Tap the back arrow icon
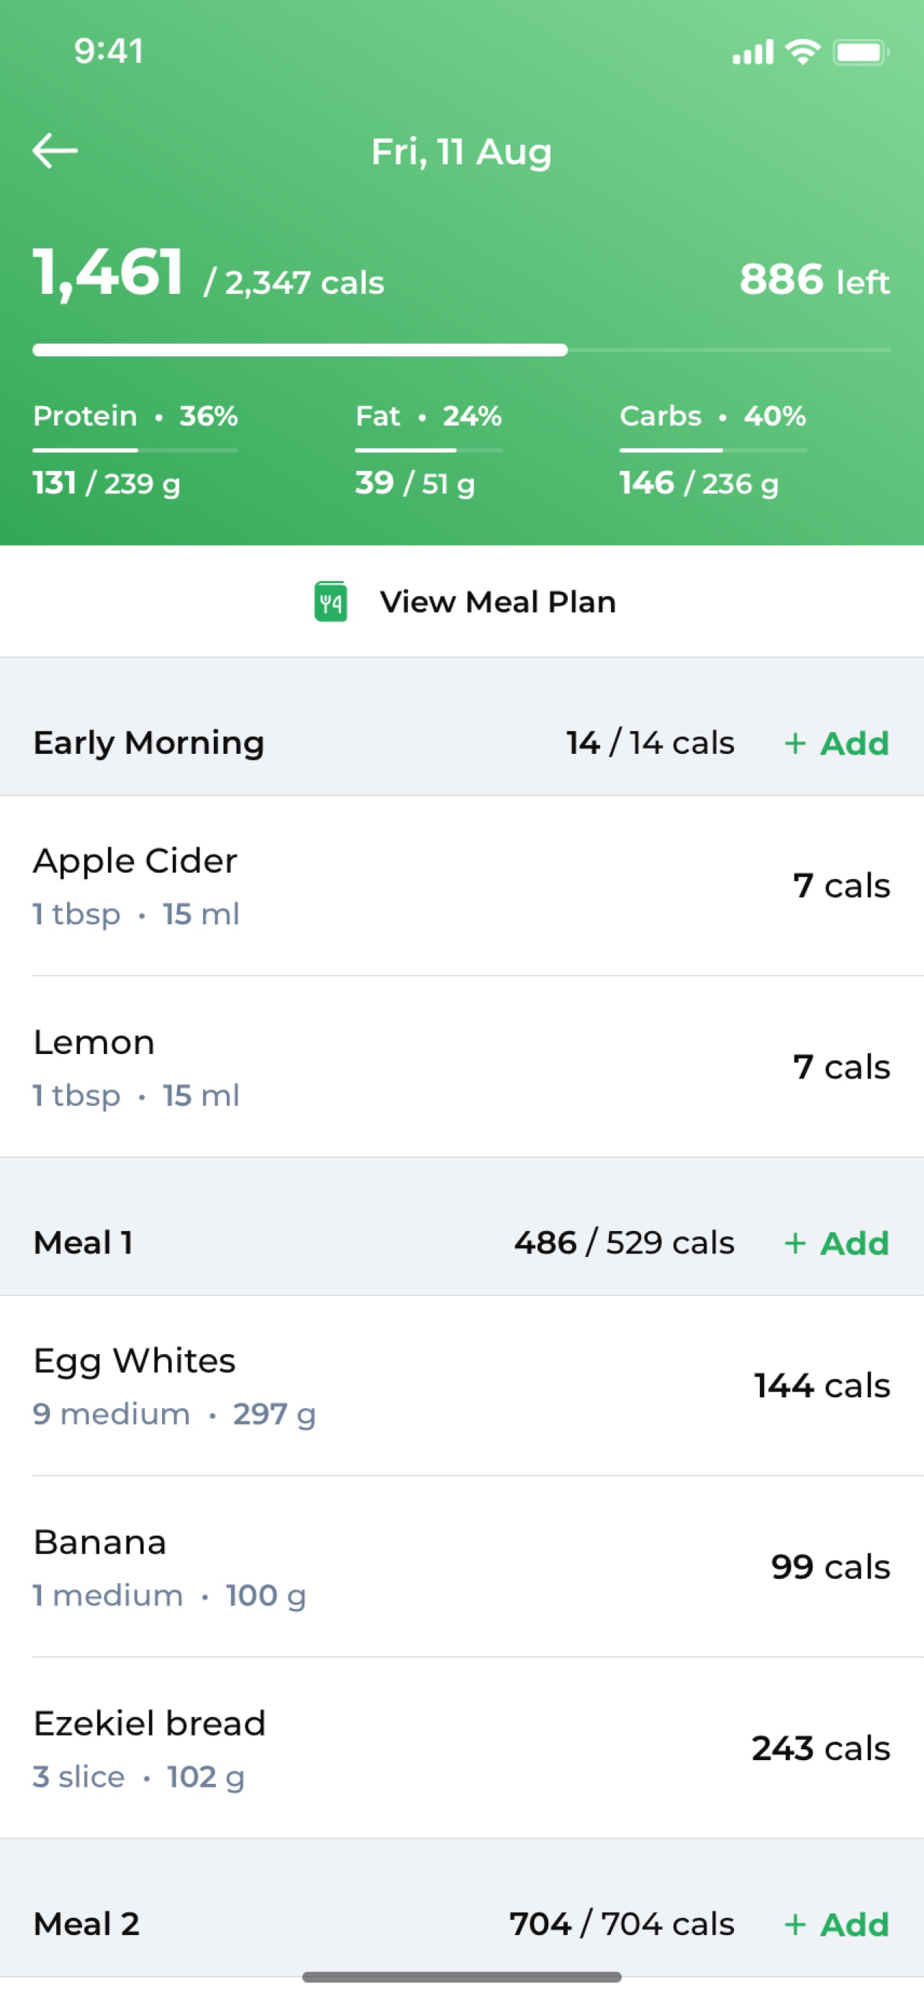 click(x=55, y=151)
